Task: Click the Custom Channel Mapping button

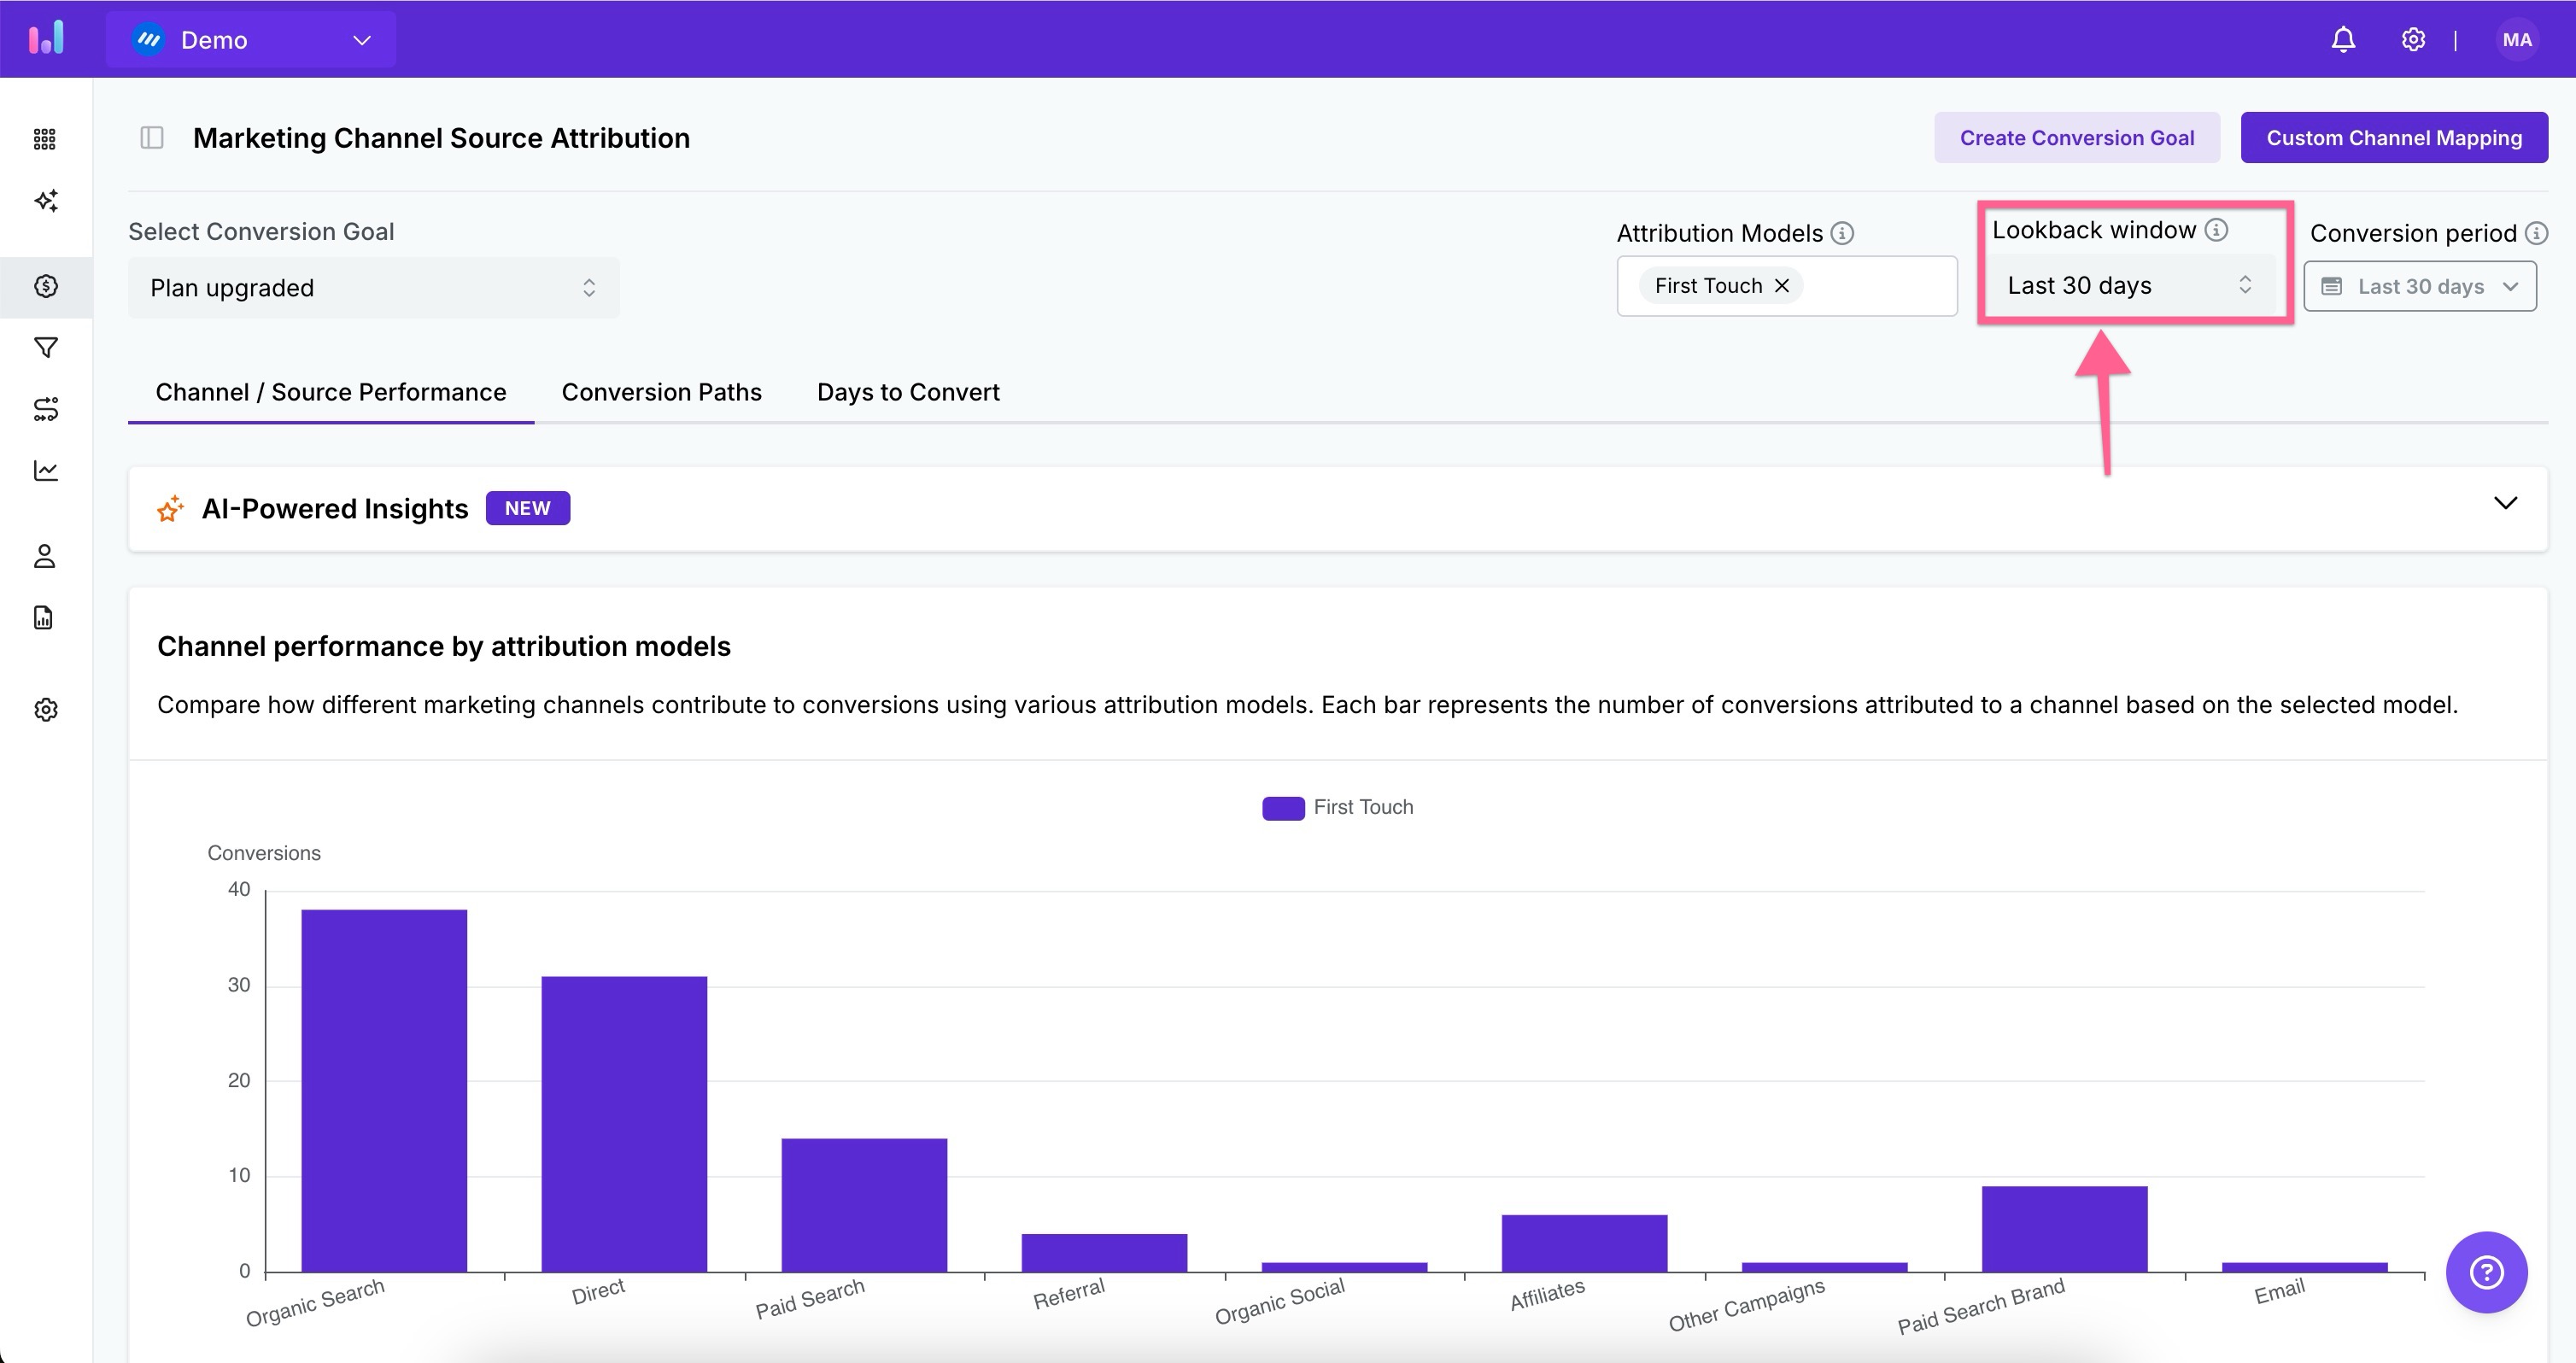Action: [2393, 138]
